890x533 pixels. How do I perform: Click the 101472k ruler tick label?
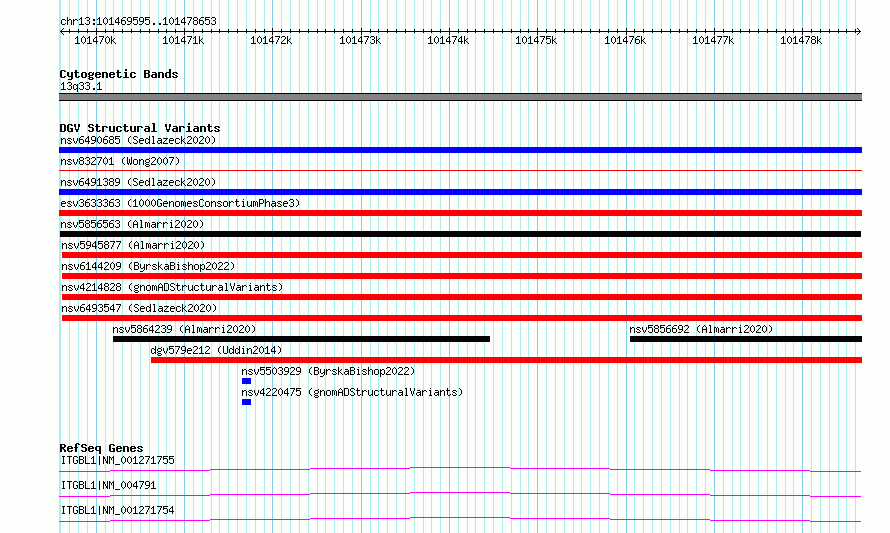pos(271,40)
